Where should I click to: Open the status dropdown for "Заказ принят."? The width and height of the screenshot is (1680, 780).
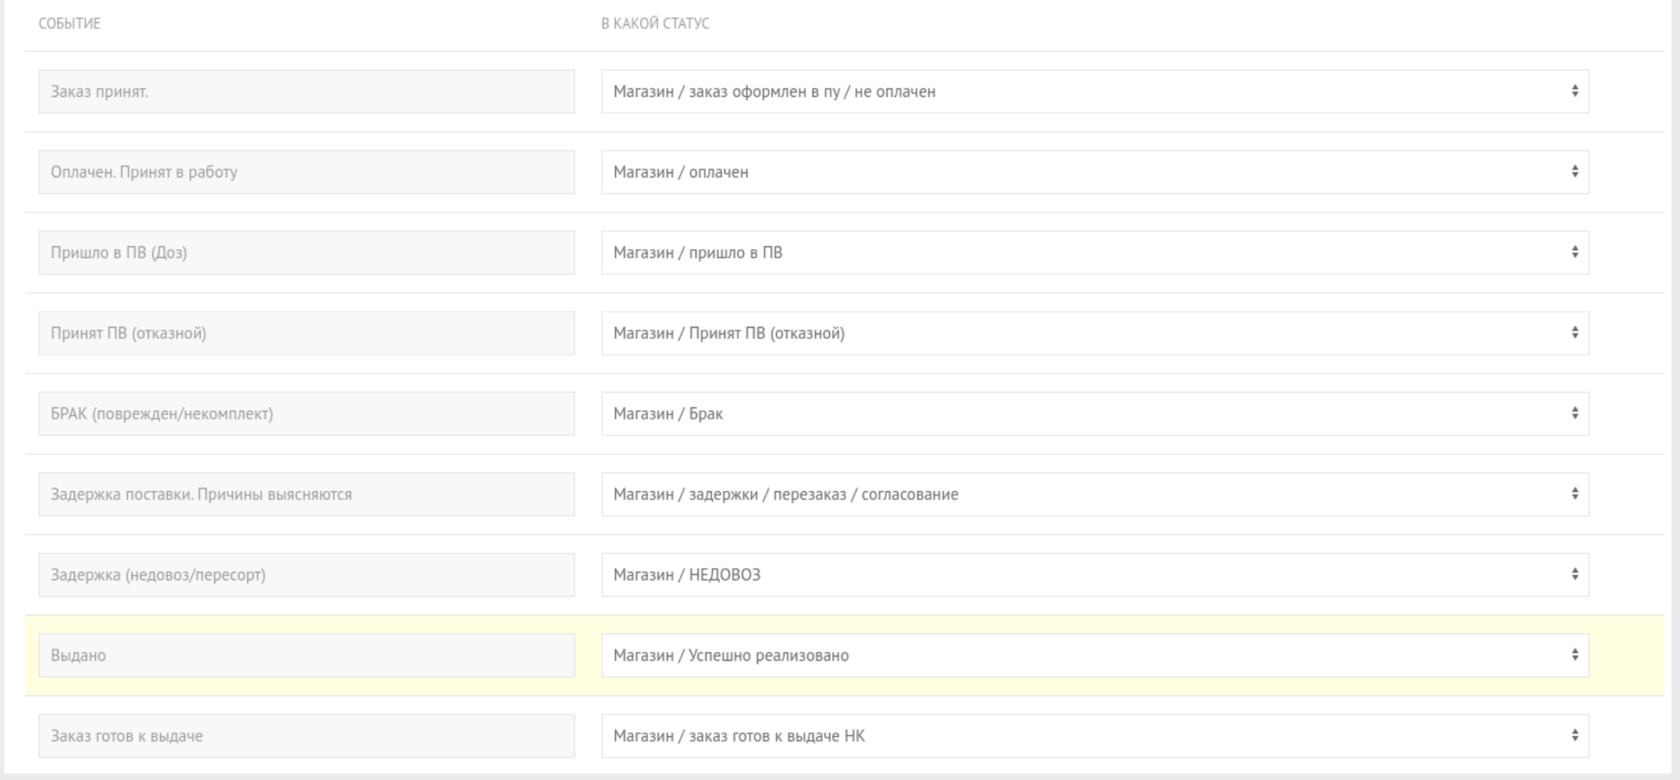pyautogui.click(x=1095, y=90)
